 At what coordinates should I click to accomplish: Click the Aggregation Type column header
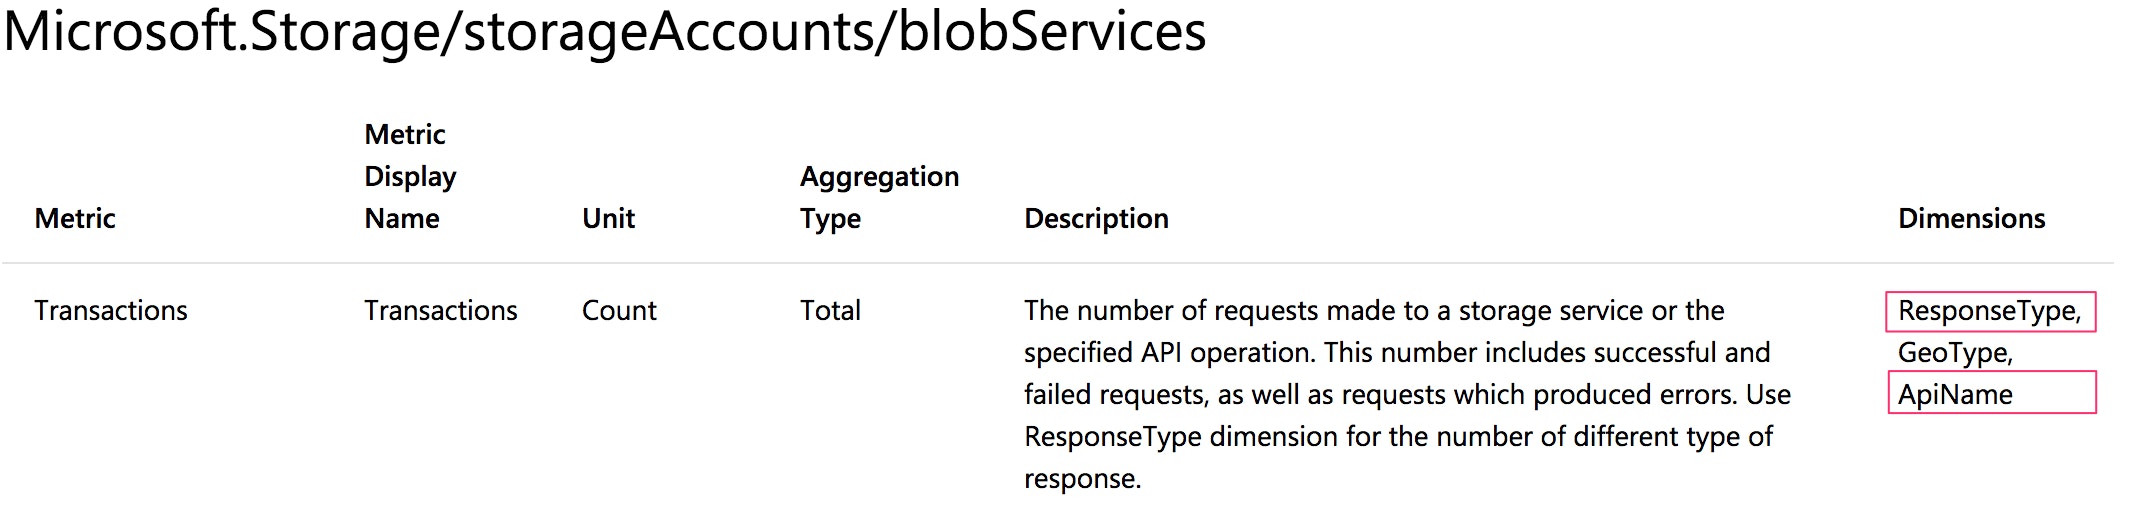(x=878, y=197)
